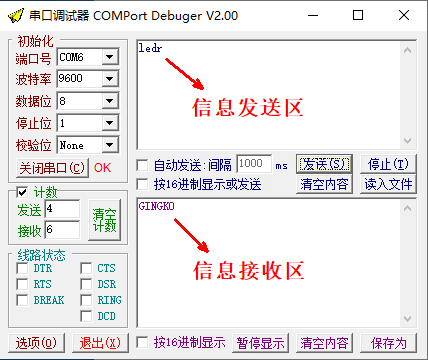
Task: Click the 停止(T) stop button
Action: (388, 164)
